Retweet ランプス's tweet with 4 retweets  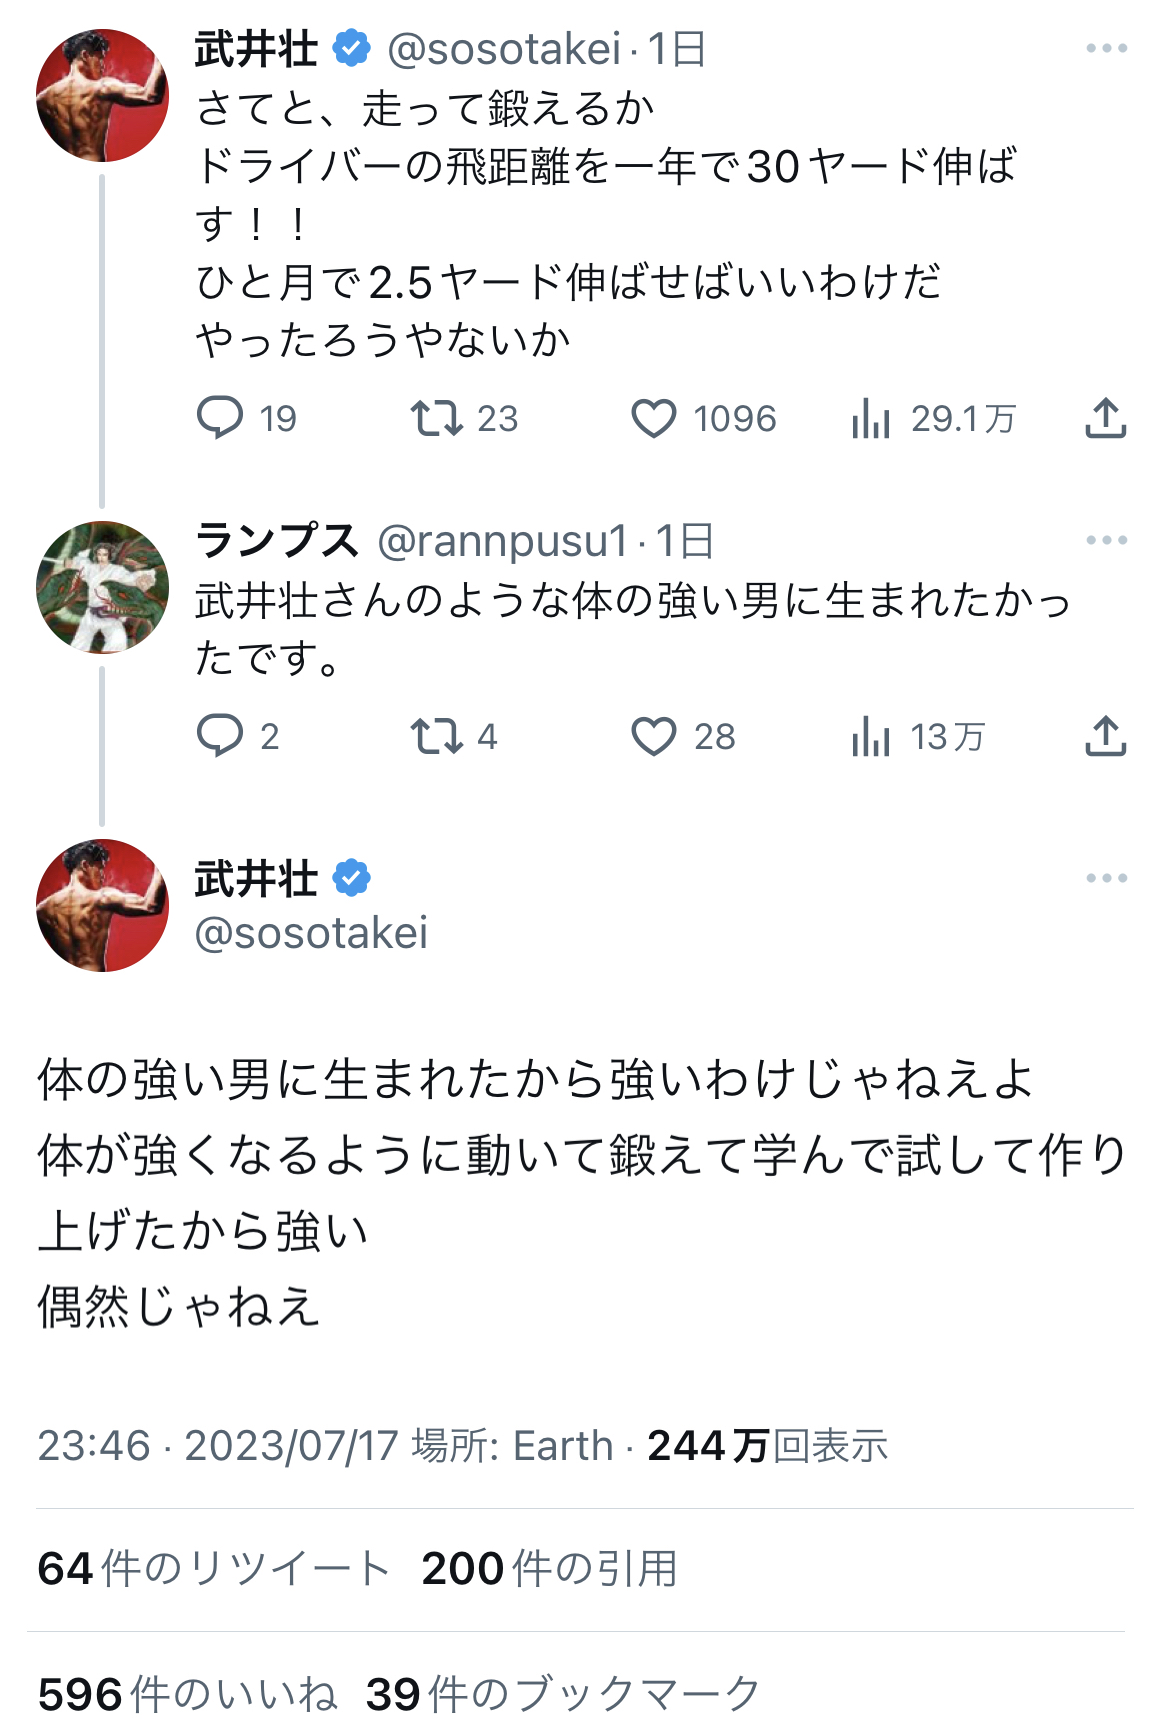coord(436,736)
